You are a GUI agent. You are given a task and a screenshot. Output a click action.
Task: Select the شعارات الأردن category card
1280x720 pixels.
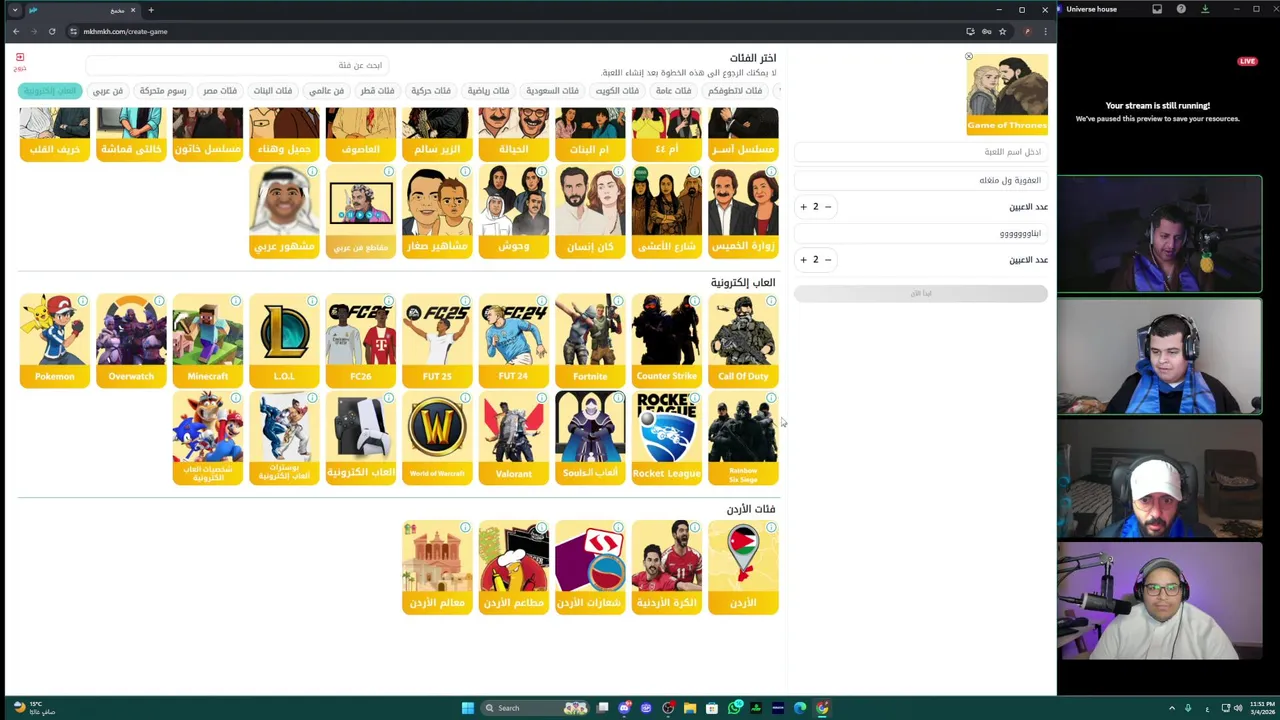(590, 567)
